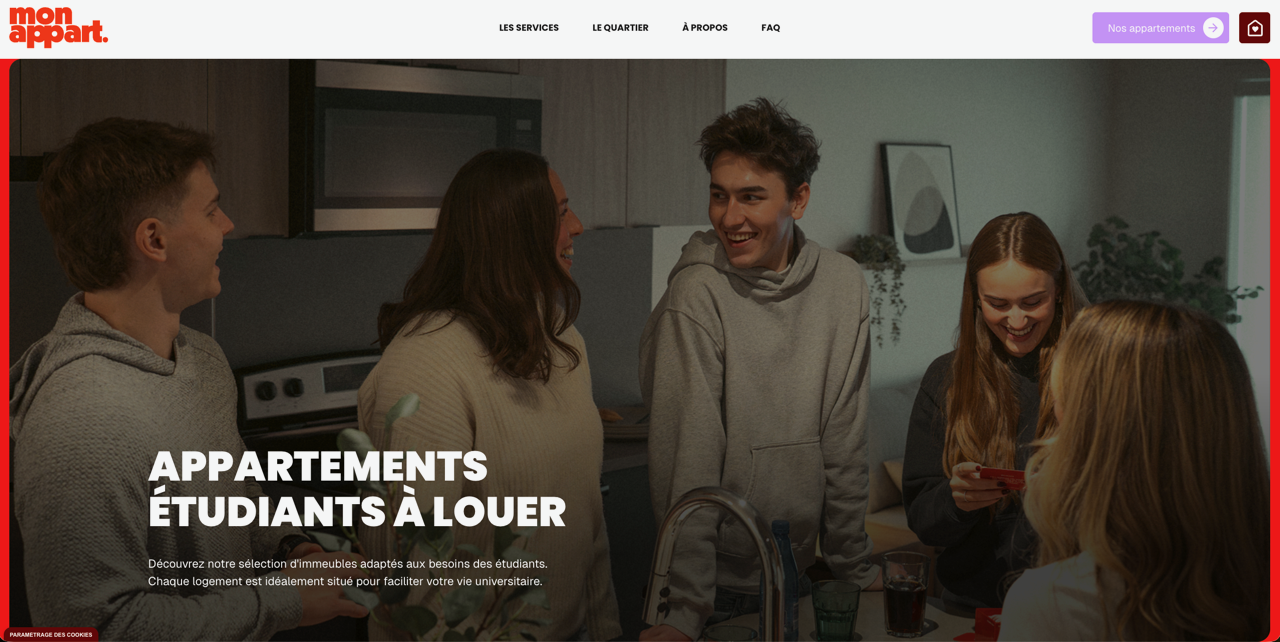
Task: Click the framed abstract artwork in the photo
Action: coord(921,200)
